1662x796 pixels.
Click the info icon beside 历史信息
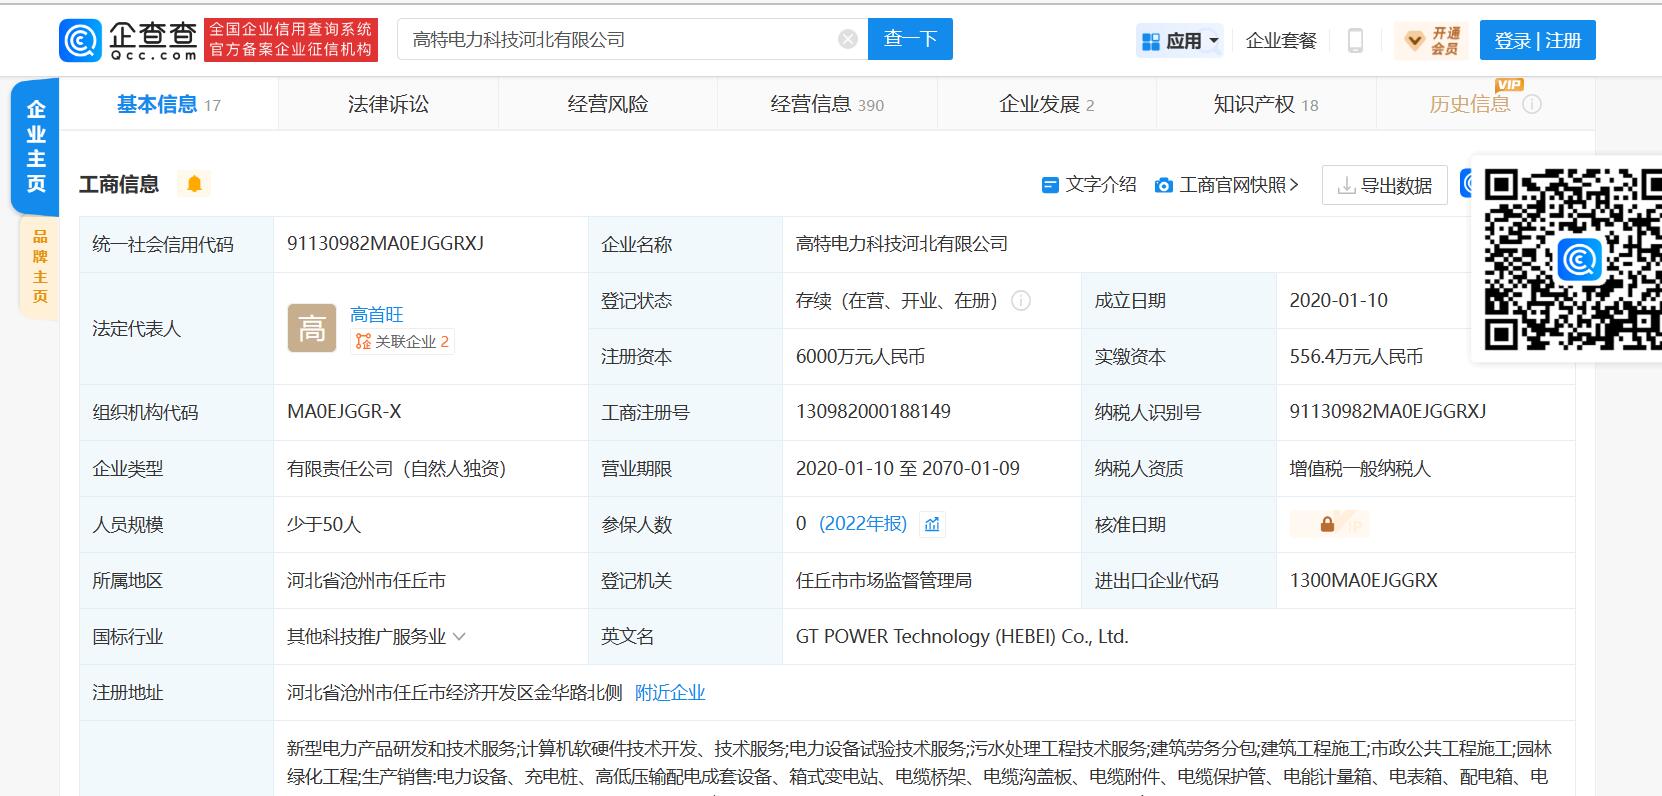click(1532, 104)
